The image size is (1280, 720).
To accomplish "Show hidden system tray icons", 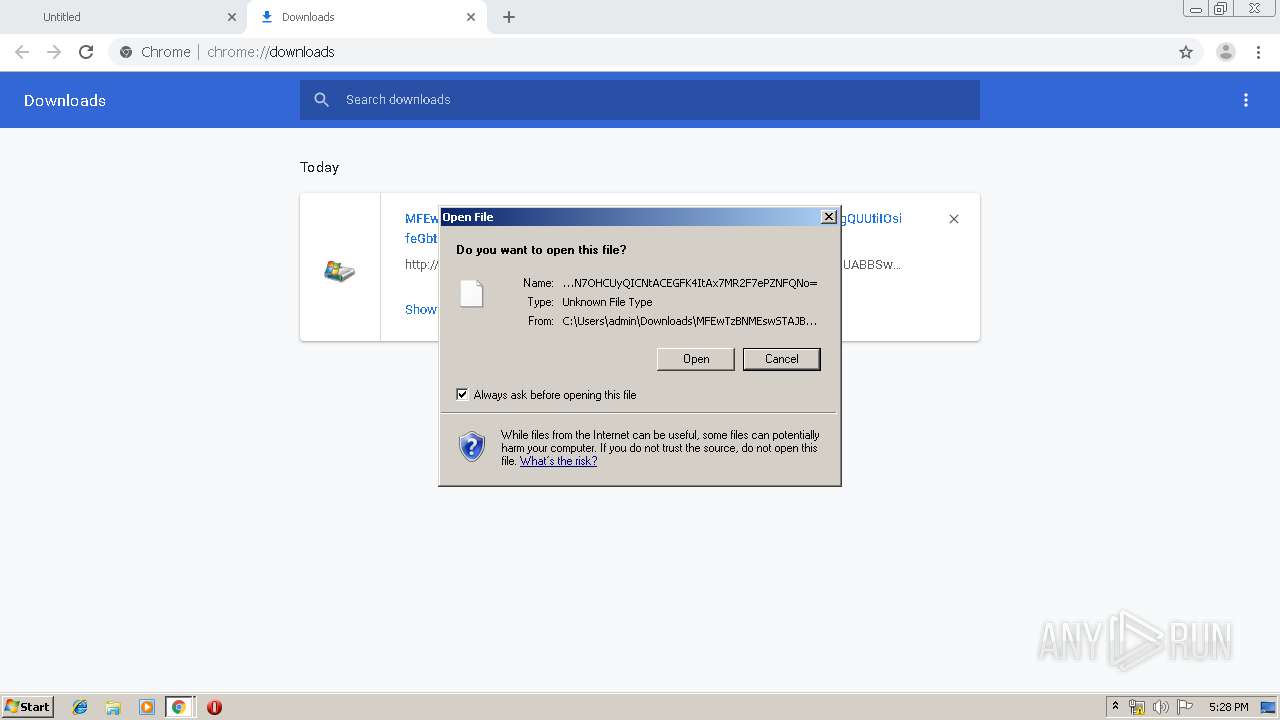I will [x=1116, y=707].
